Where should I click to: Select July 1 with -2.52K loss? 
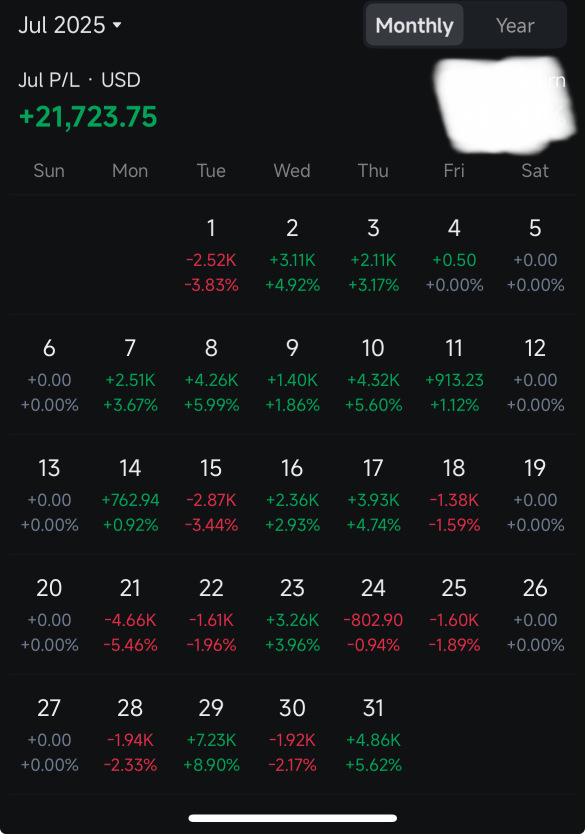[211, 255]
